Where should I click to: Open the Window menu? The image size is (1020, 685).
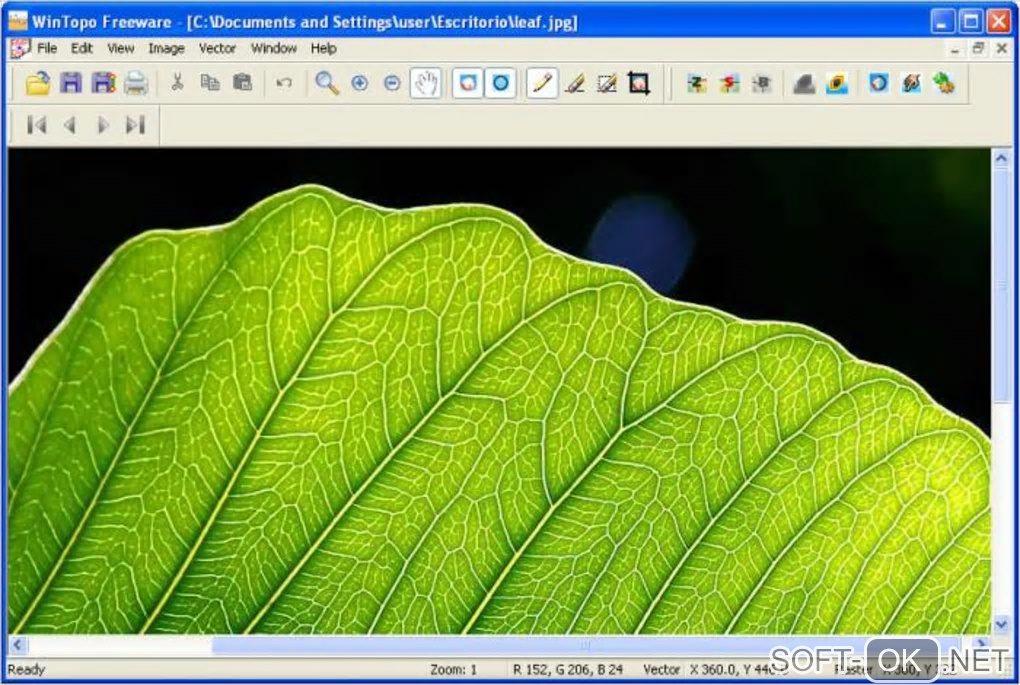pyautogui.click(x=274, y=48)
